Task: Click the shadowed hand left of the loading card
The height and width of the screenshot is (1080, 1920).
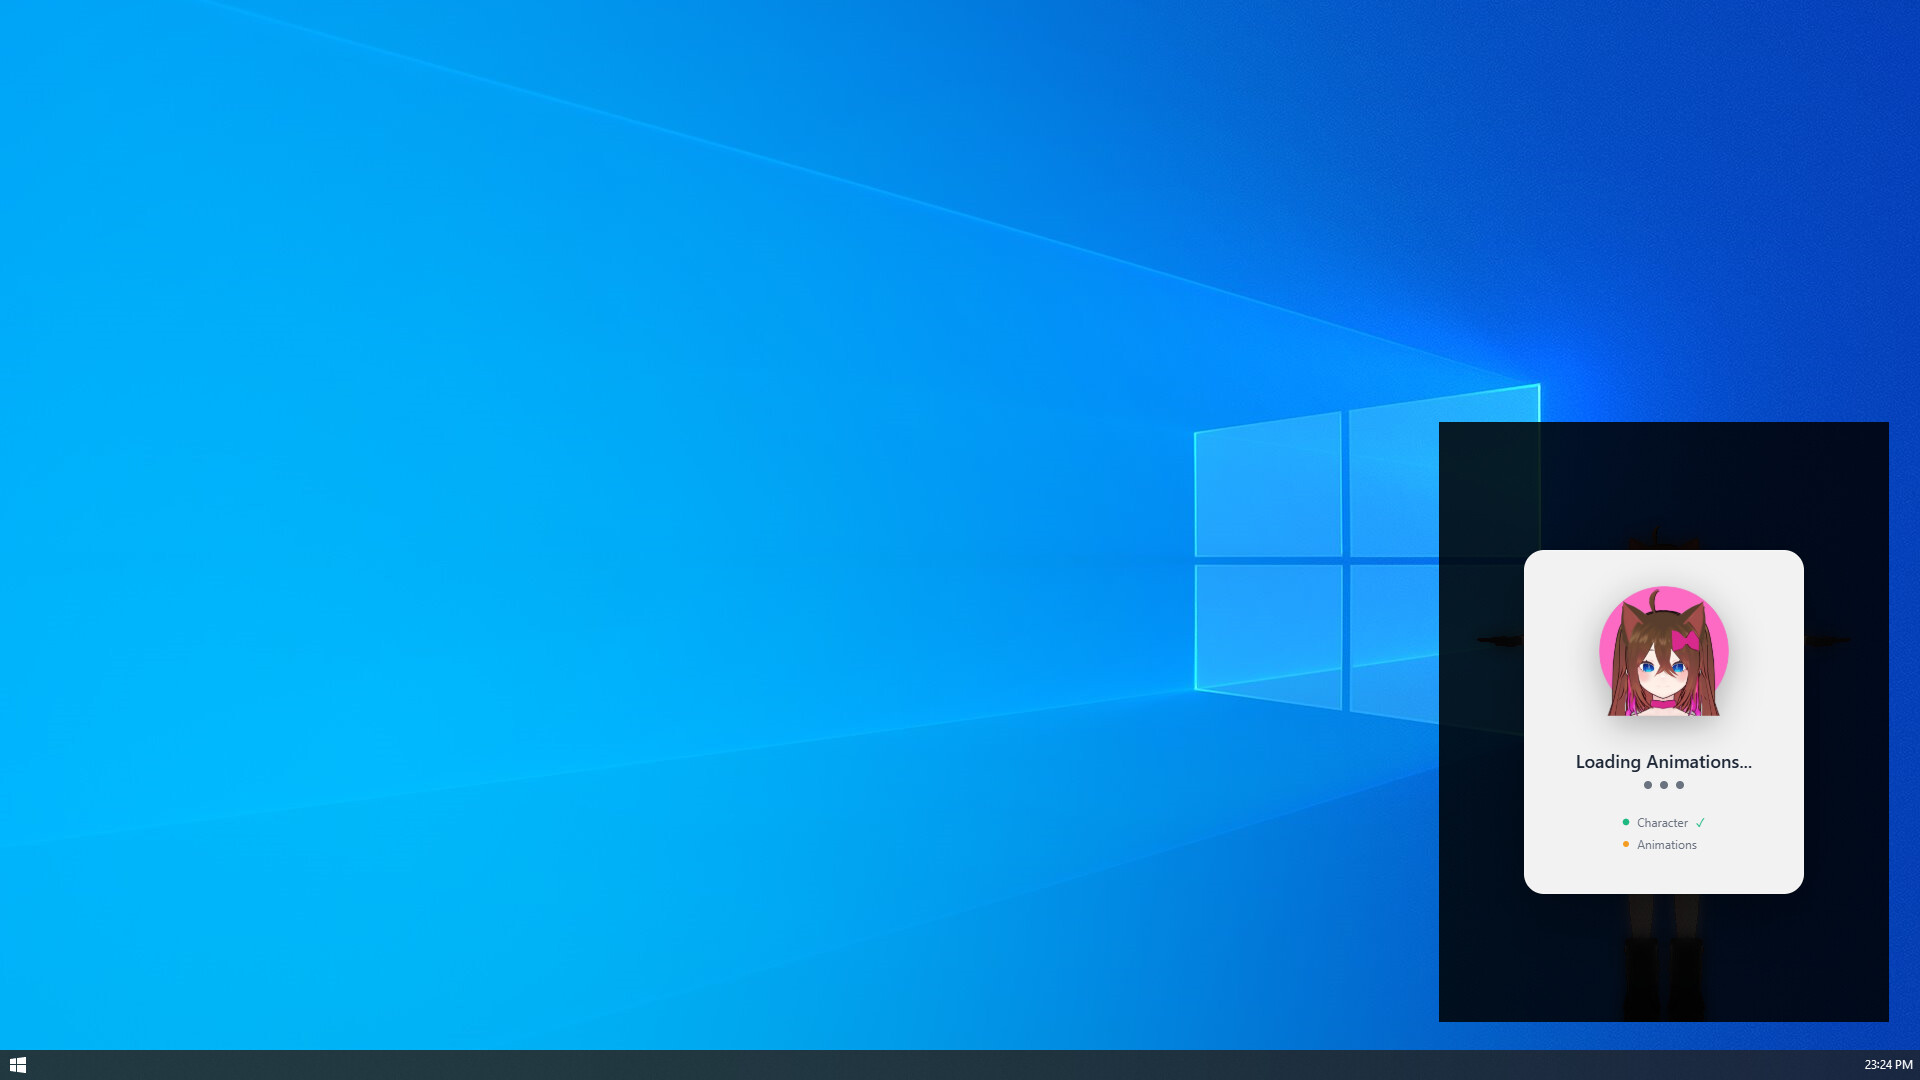Action: [x=1498, y=641]
